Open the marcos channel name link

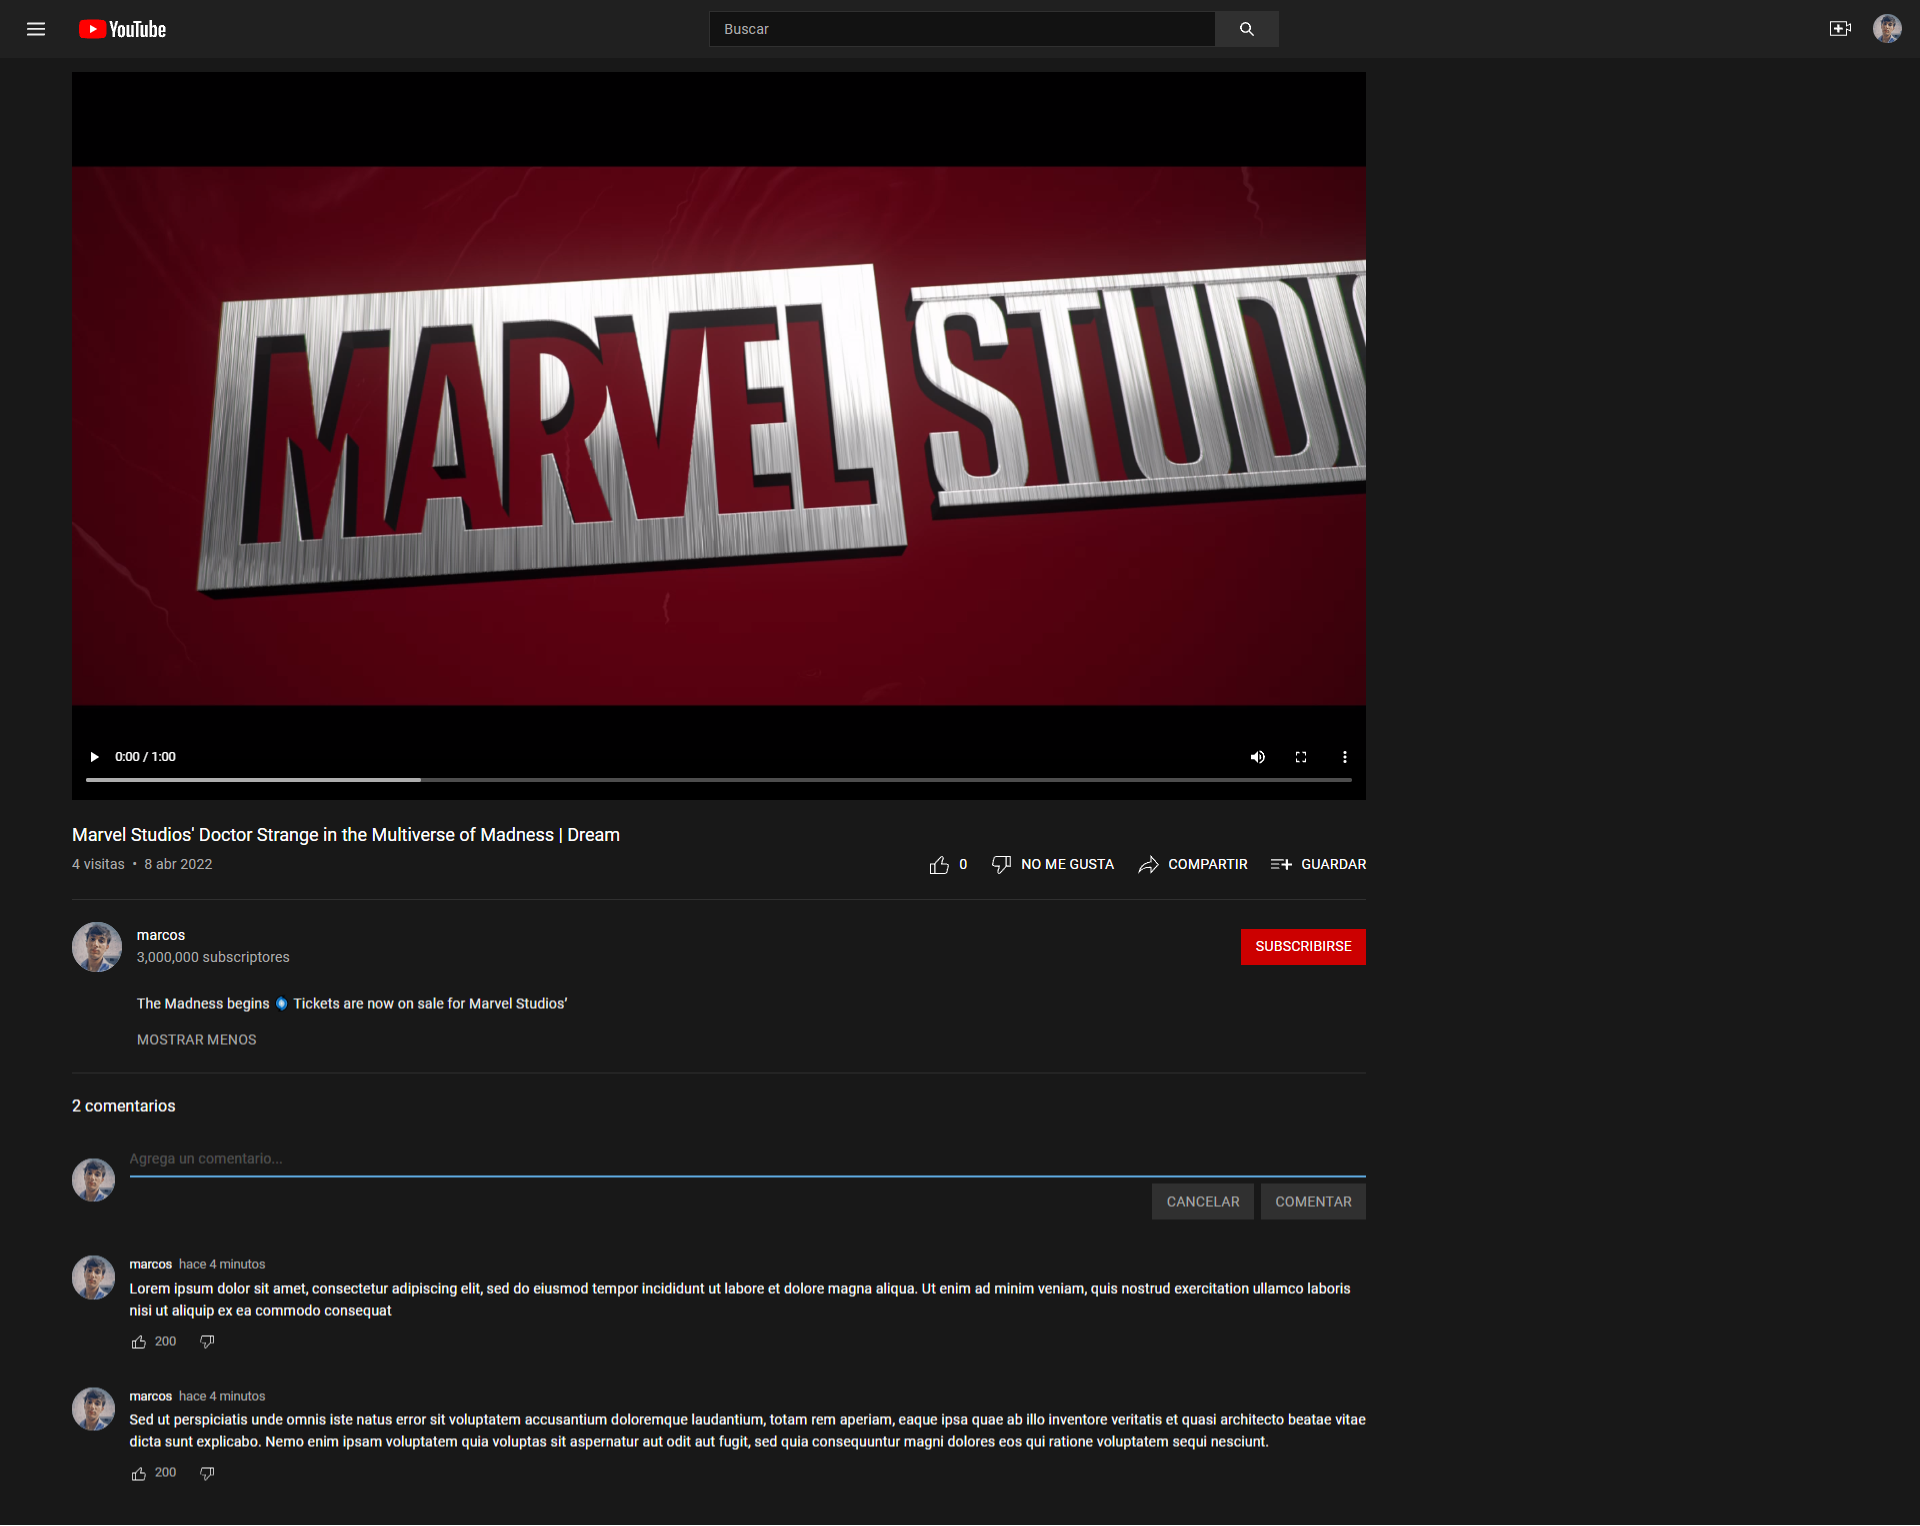click(x=161, y=935)
